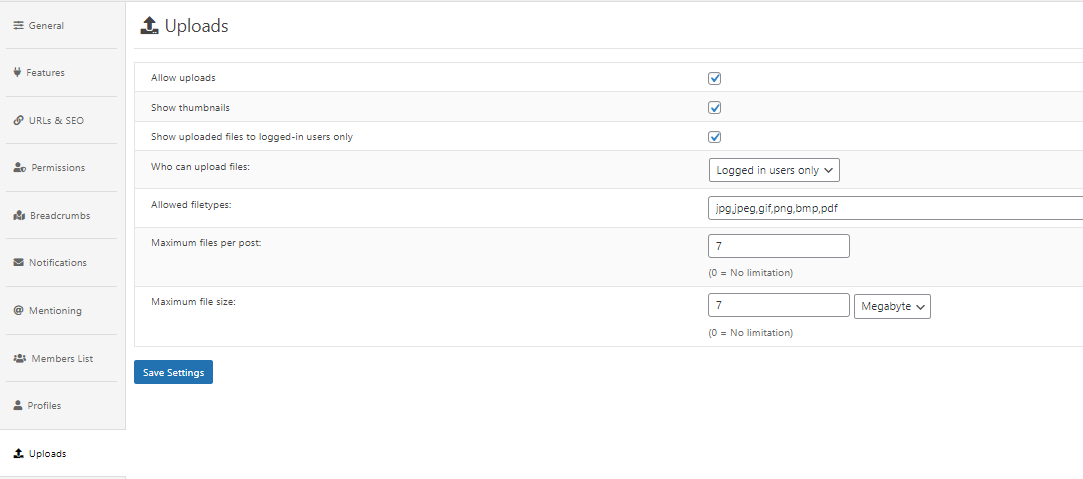Click the Features plug icon
The width and height of the screenshot is (1083, 479).
pyautogui.click(x=17, y=72)
